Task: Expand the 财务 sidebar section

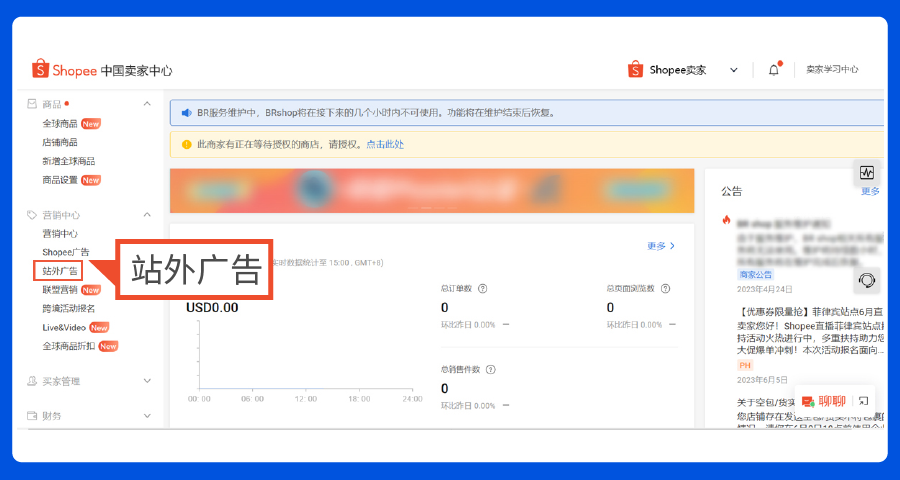Action: pos(147,416)
